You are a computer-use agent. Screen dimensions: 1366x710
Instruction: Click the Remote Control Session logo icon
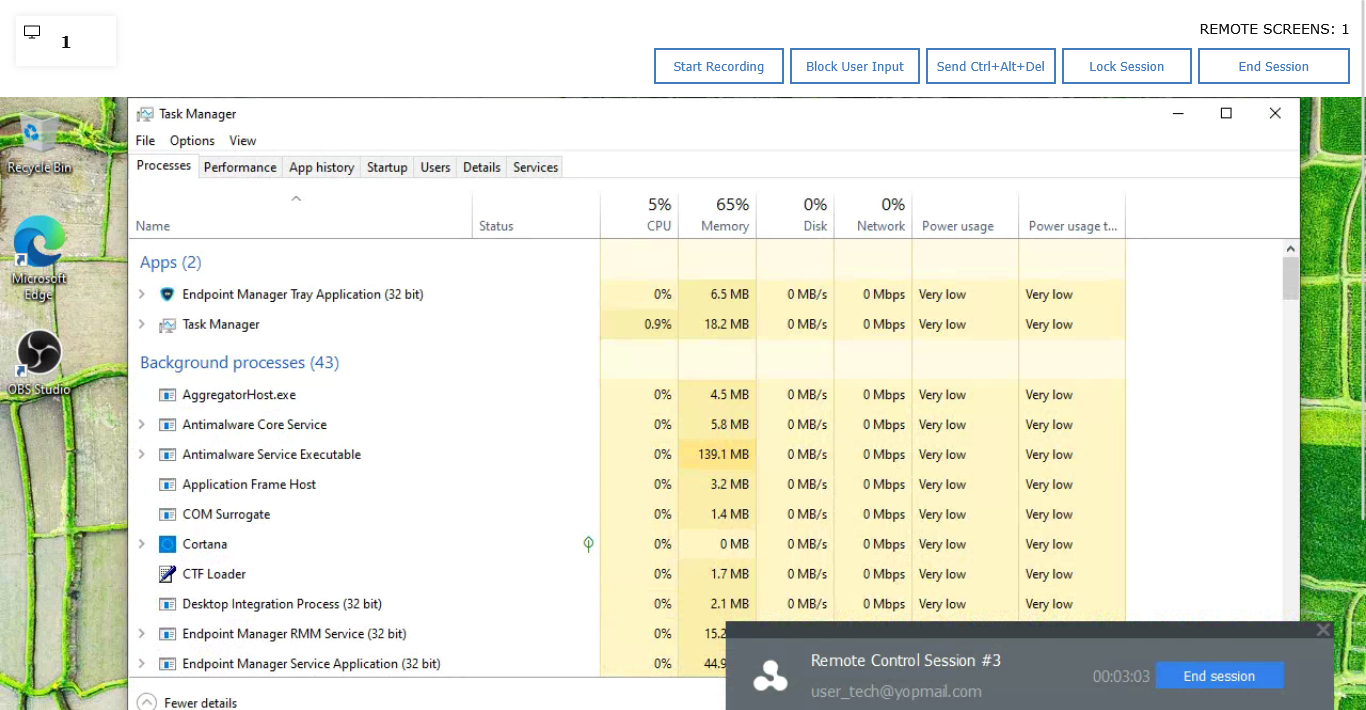click(x=770, y=676)
